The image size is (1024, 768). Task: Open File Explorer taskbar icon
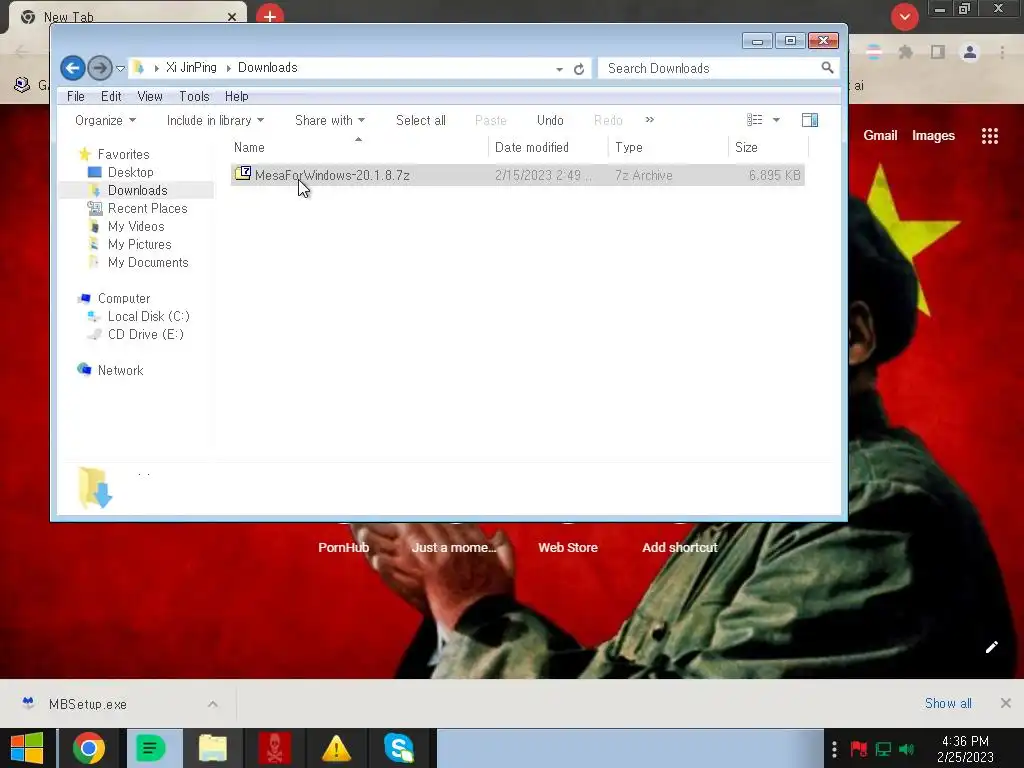[212, 748]
